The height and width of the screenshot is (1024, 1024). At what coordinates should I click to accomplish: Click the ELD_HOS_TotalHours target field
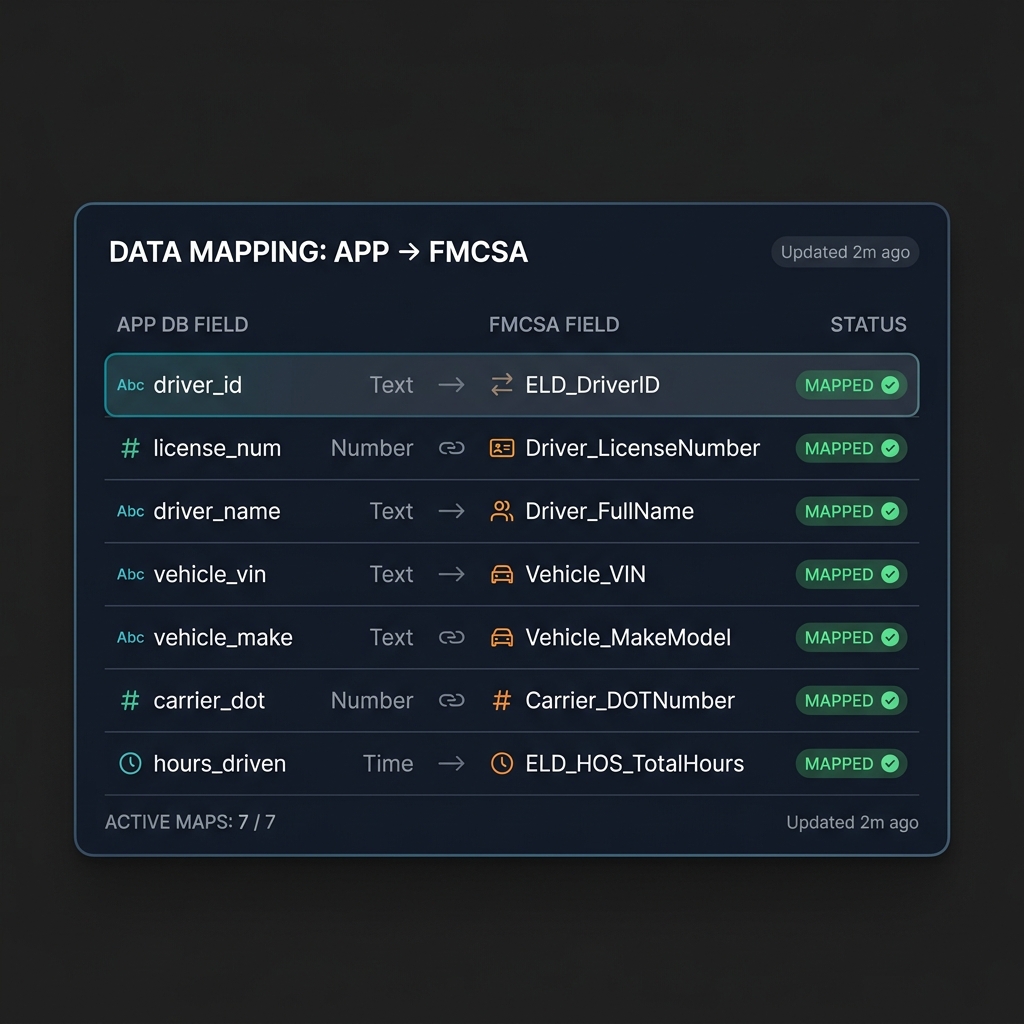[x=635, y=763]
